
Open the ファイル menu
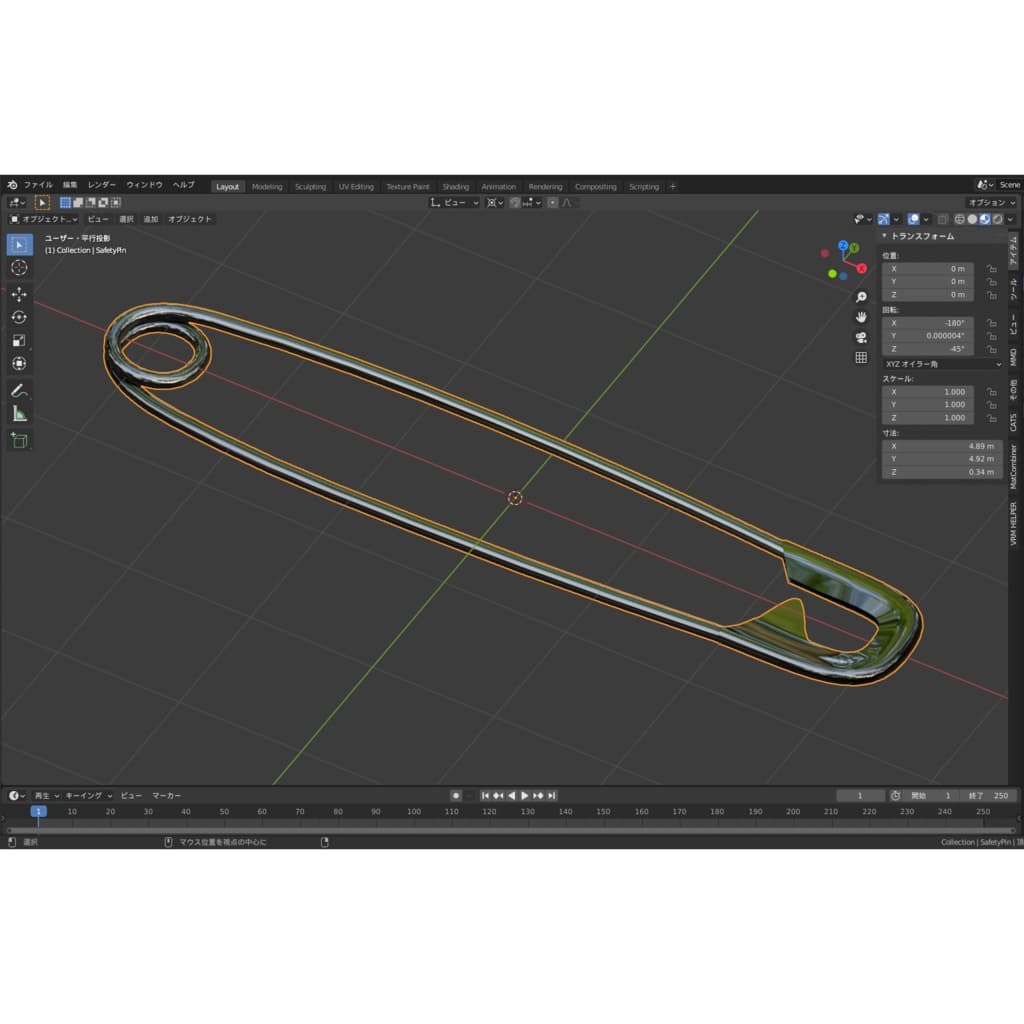[x=38, y=185]
